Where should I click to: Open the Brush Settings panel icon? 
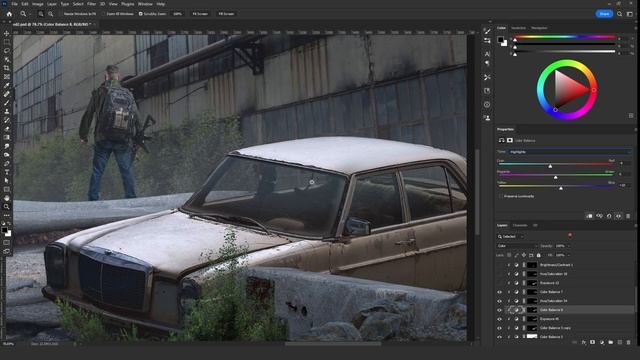click(487, 31)
